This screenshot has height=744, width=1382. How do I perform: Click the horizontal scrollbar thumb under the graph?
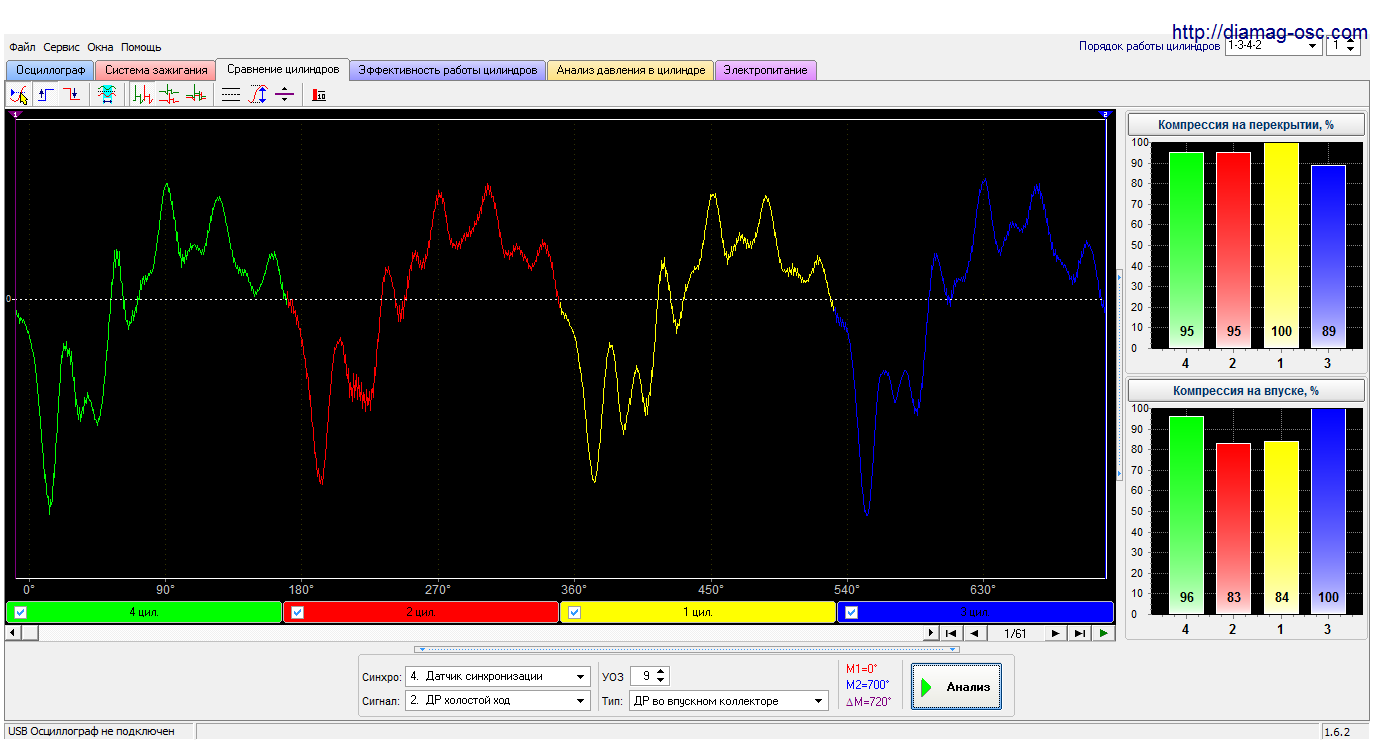pos(30,633)
